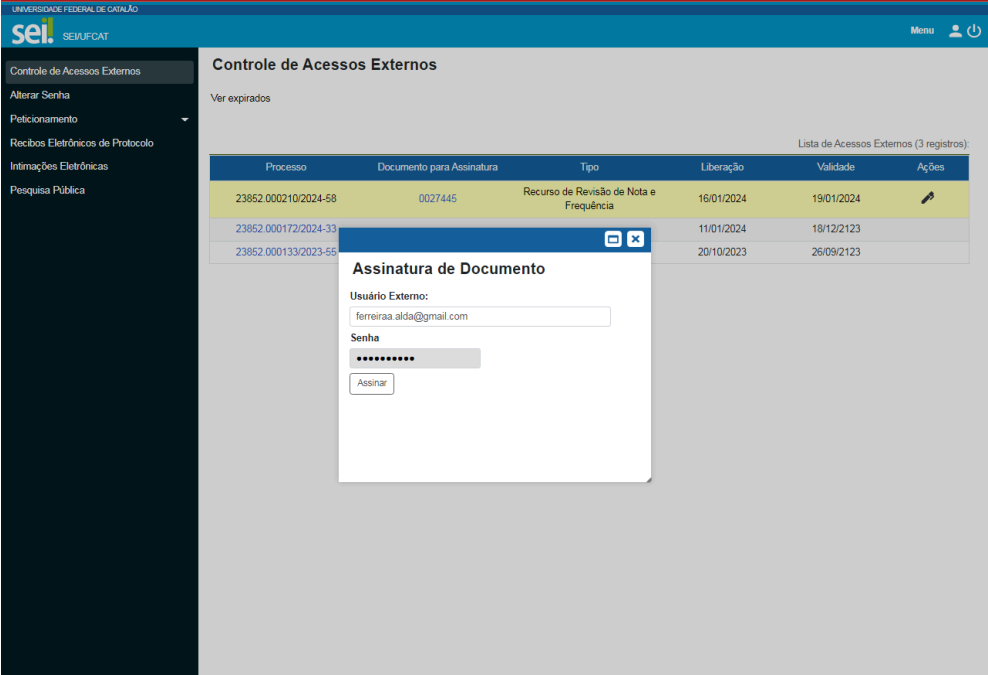The width and height of the screenshot is (988, 675).
Task: Open process 23852.000133/2023-55
Action: point(286,252)
